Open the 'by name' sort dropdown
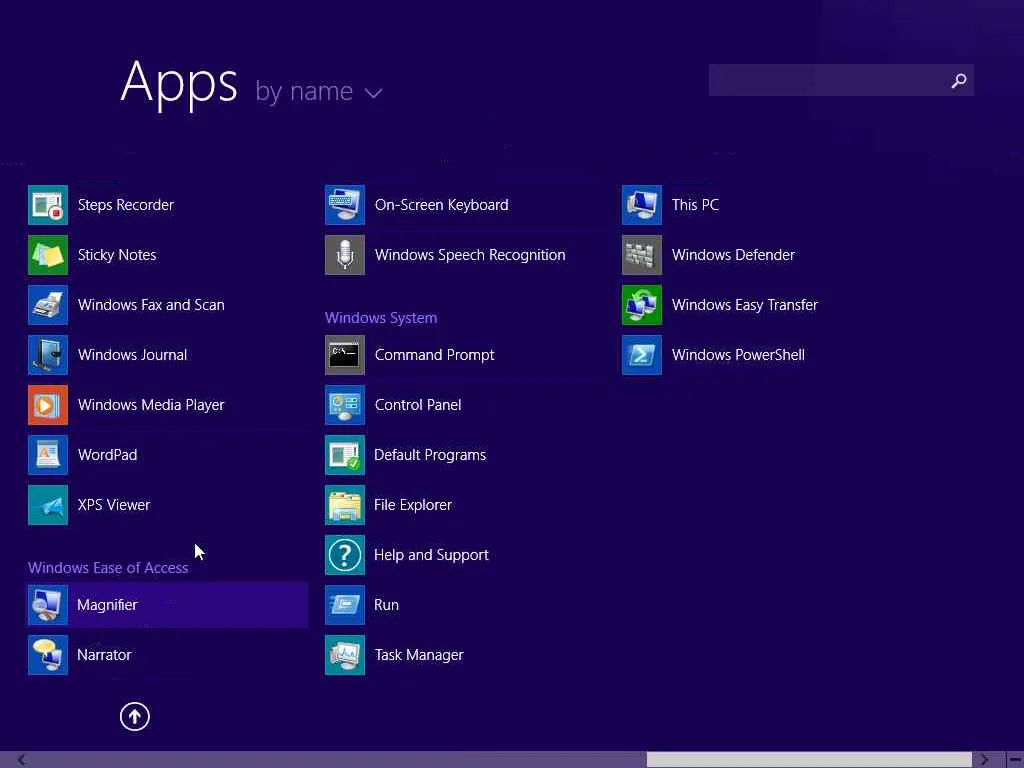The width and height of the screenshot is (1024, 768). pyautogui.click(x=319, y=91)
